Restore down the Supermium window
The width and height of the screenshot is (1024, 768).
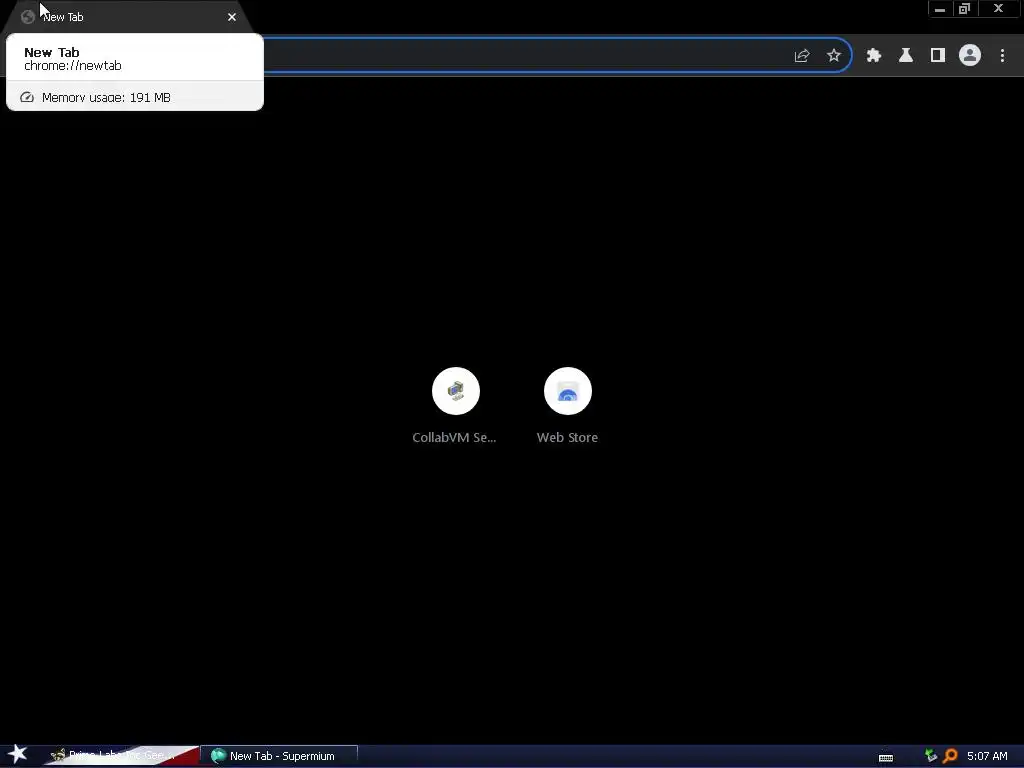964,9
